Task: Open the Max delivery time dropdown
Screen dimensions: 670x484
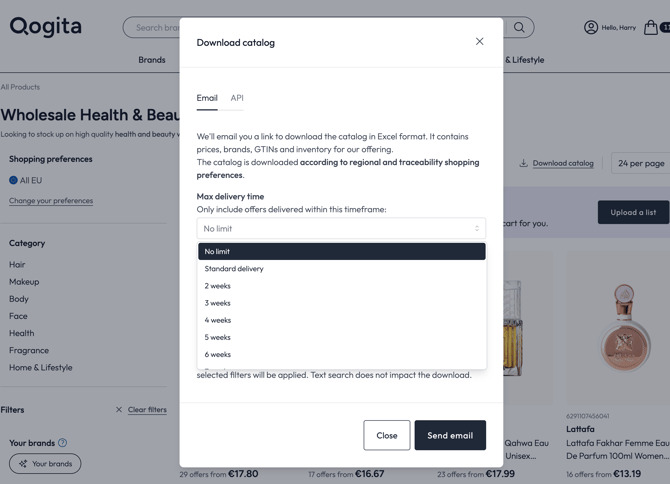Action: point(341,229)
